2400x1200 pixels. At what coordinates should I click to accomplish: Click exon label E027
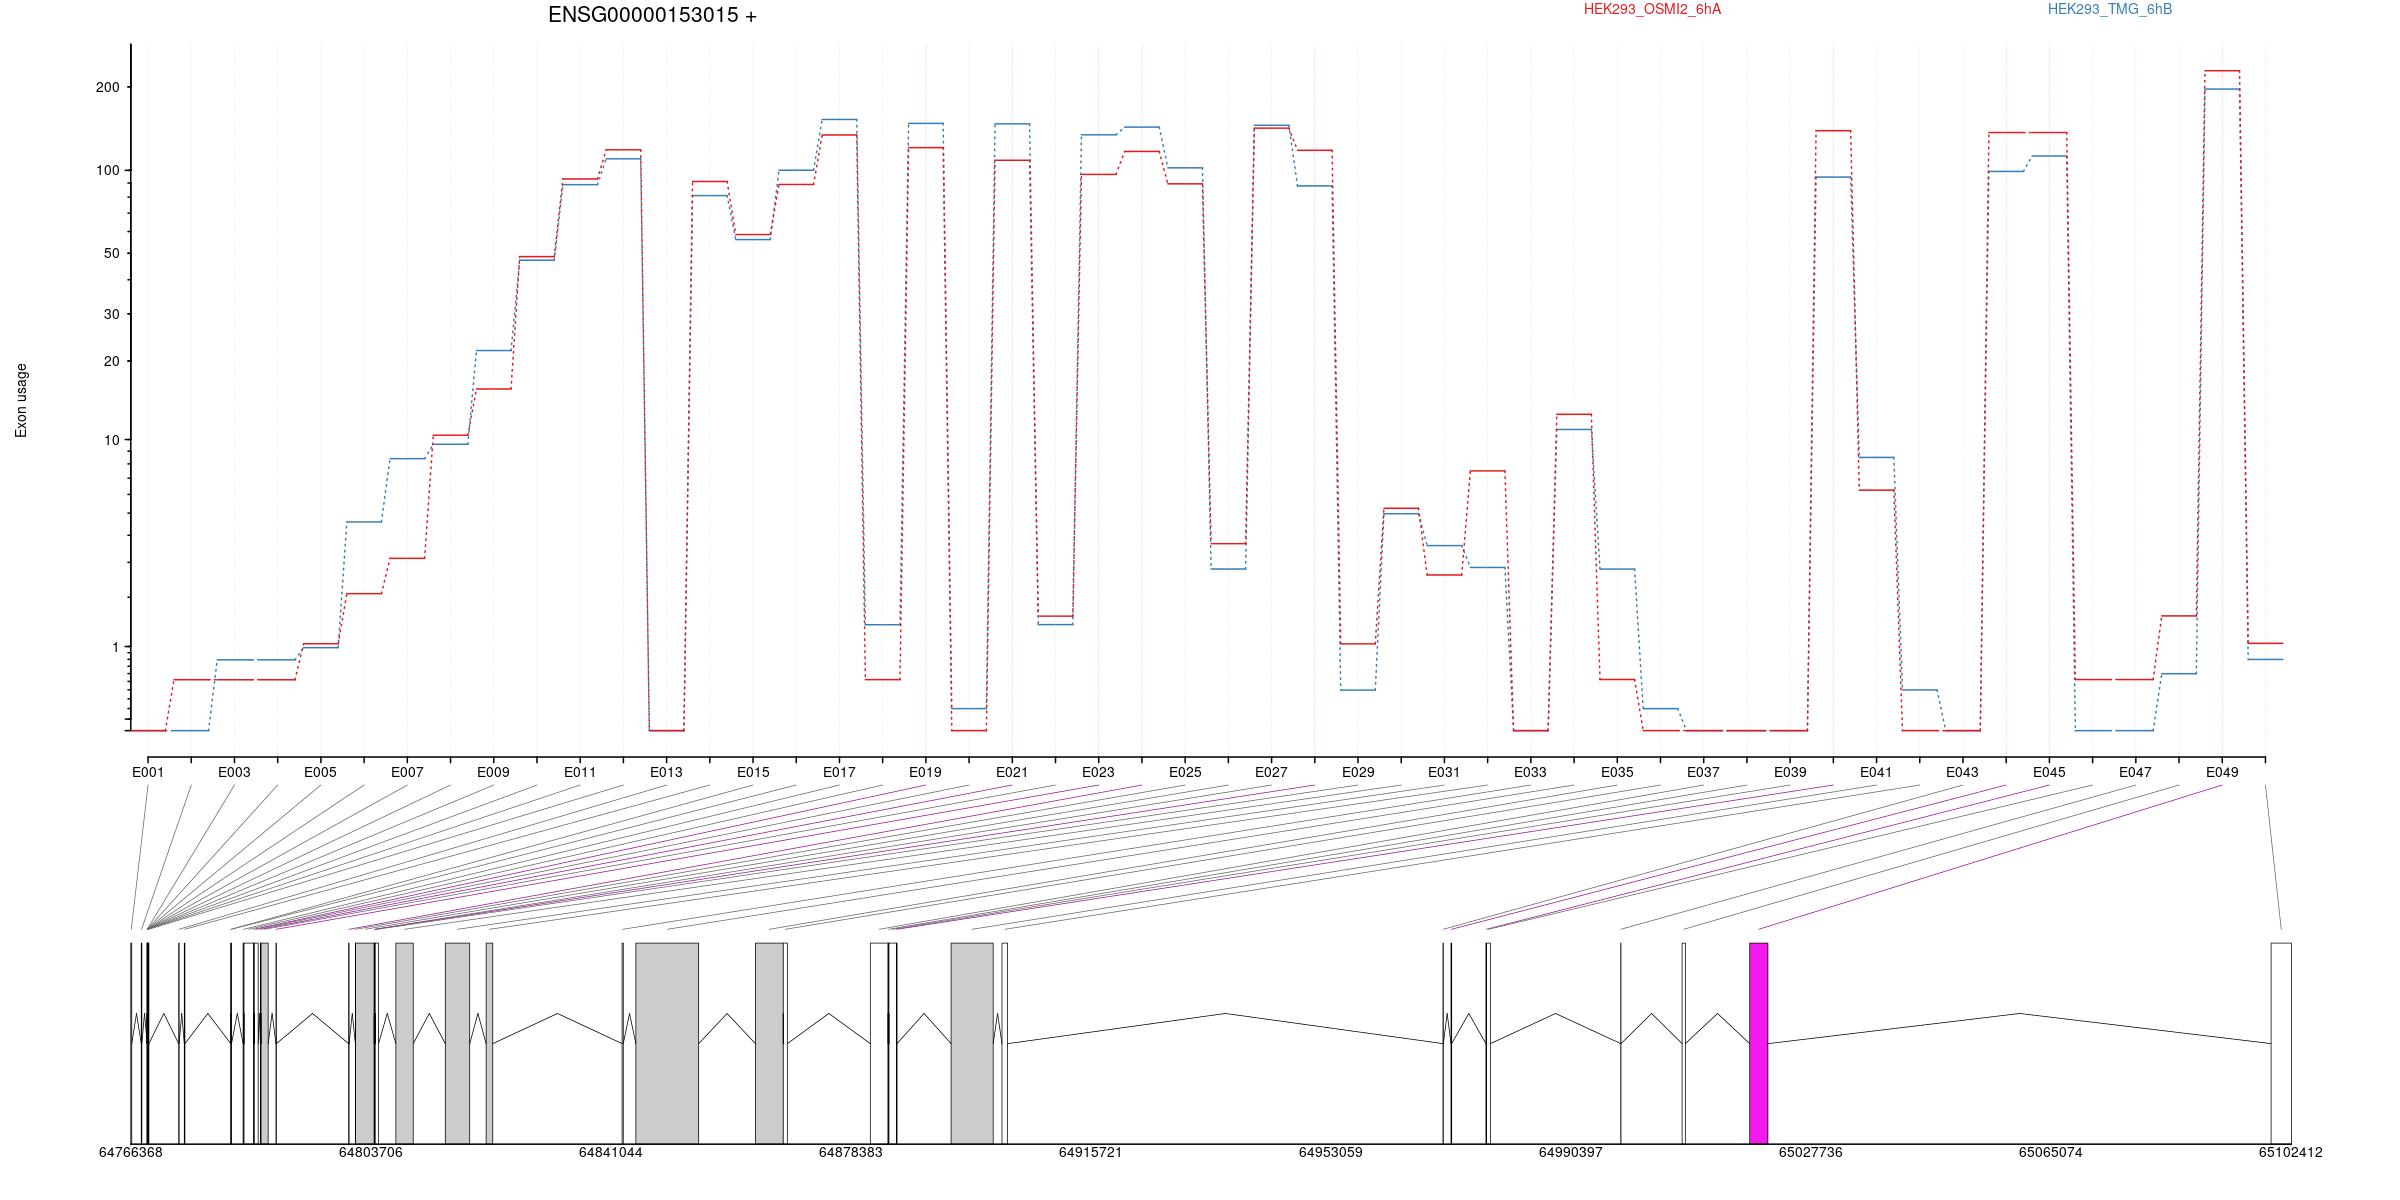click(1271, 772)
